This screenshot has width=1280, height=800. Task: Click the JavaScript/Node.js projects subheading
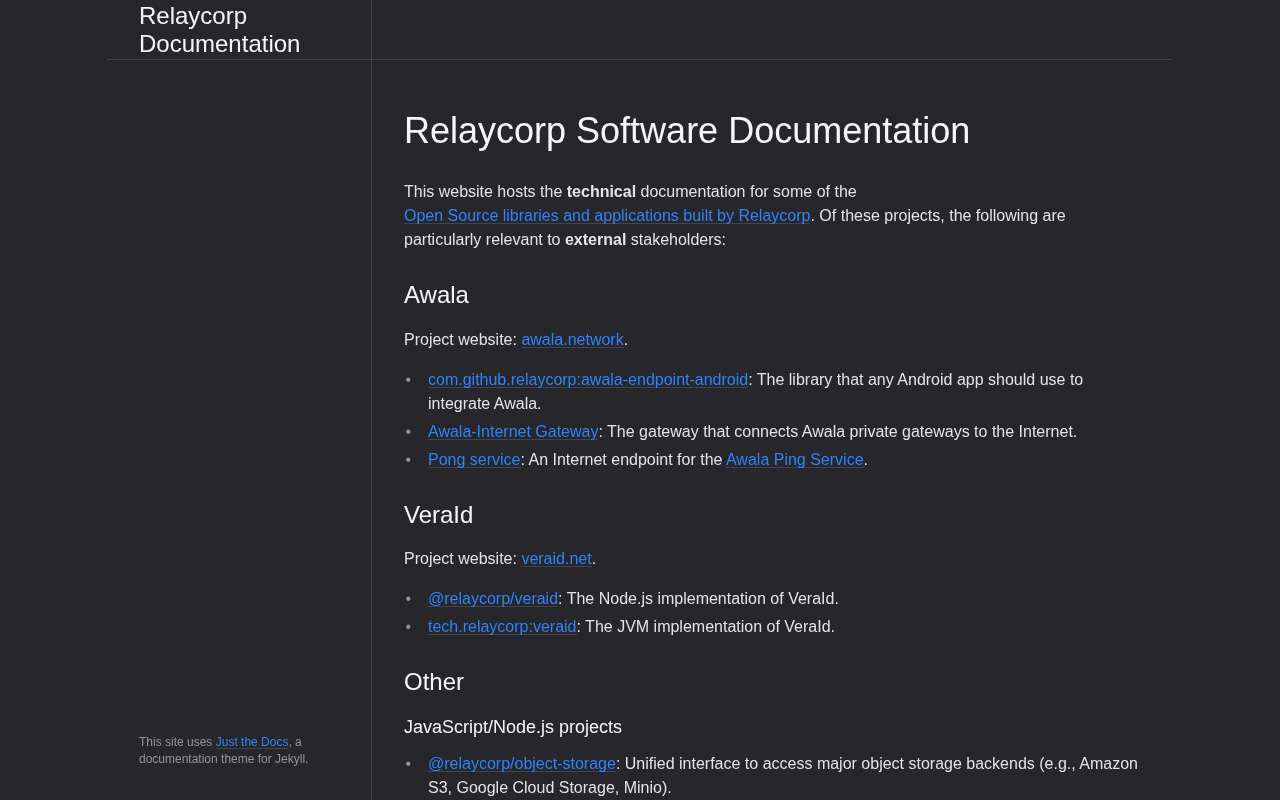pyautogui.click(x=512, y=727)
